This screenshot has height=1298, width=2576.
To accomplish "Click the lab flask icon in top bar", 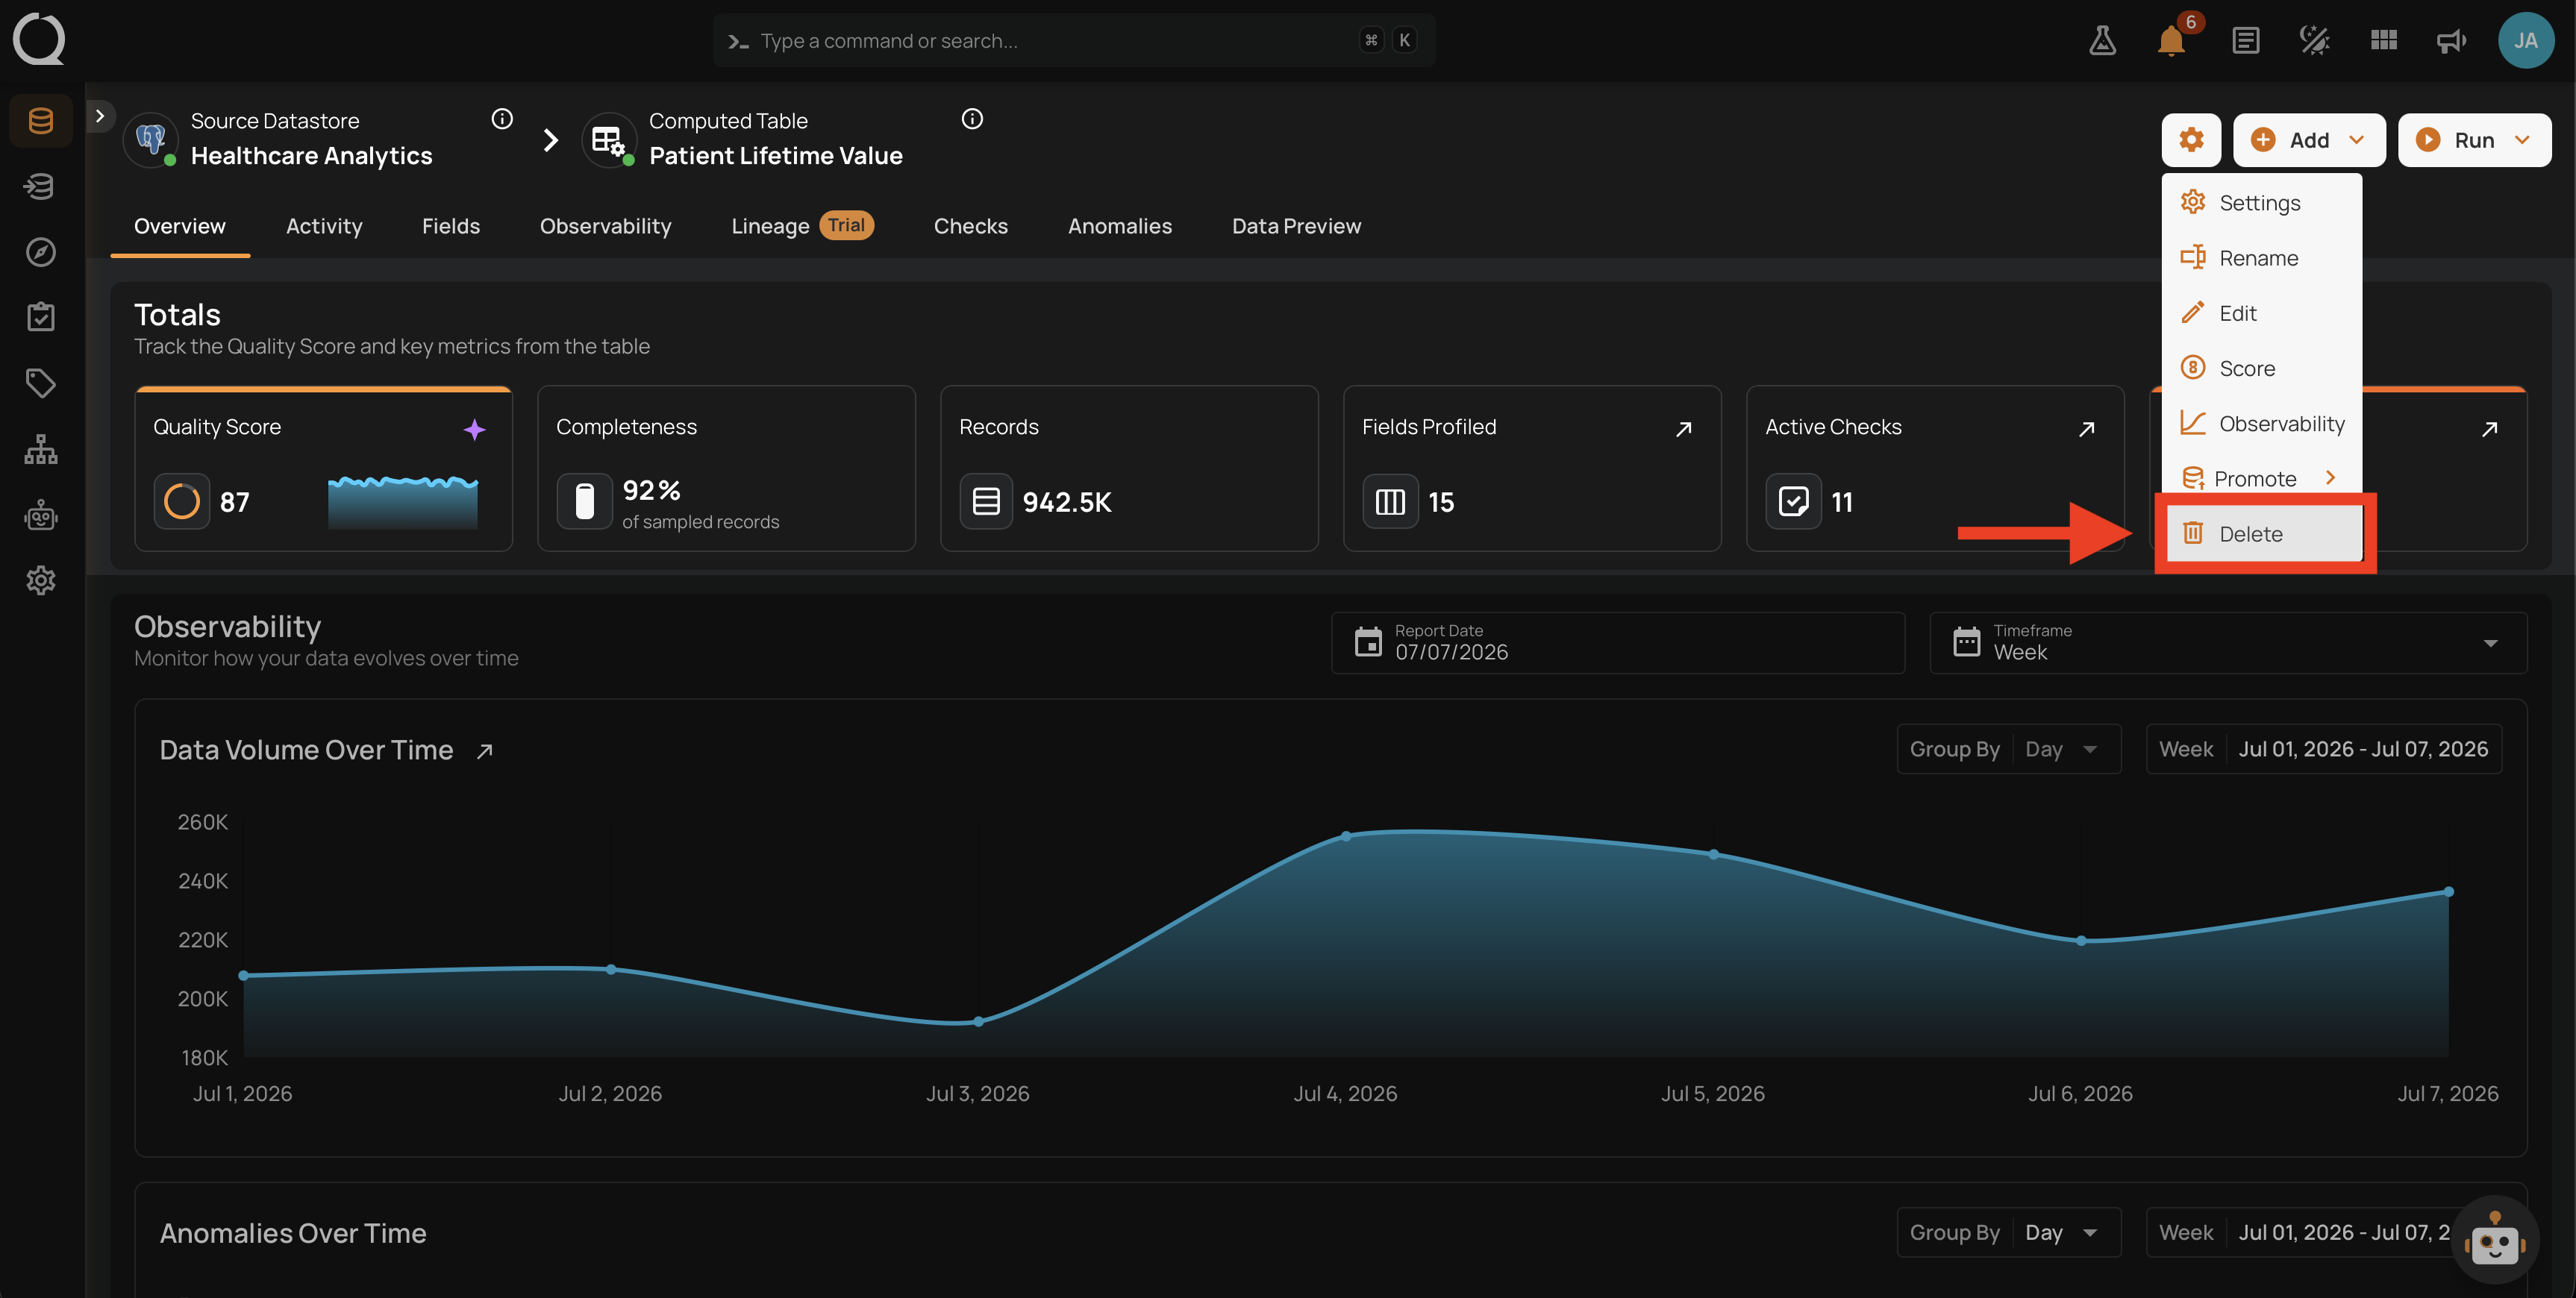I will click(x=2102, y=41).
